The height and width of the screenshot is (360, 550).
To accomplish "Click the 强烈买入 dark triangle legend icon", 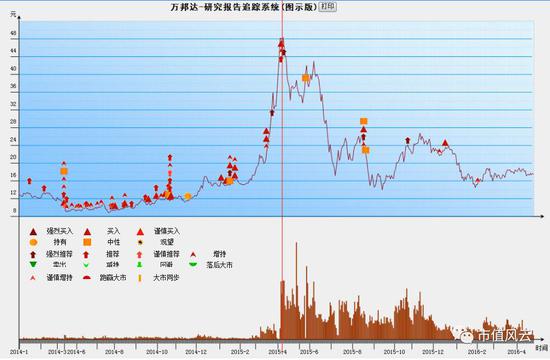I will (33, 232).
